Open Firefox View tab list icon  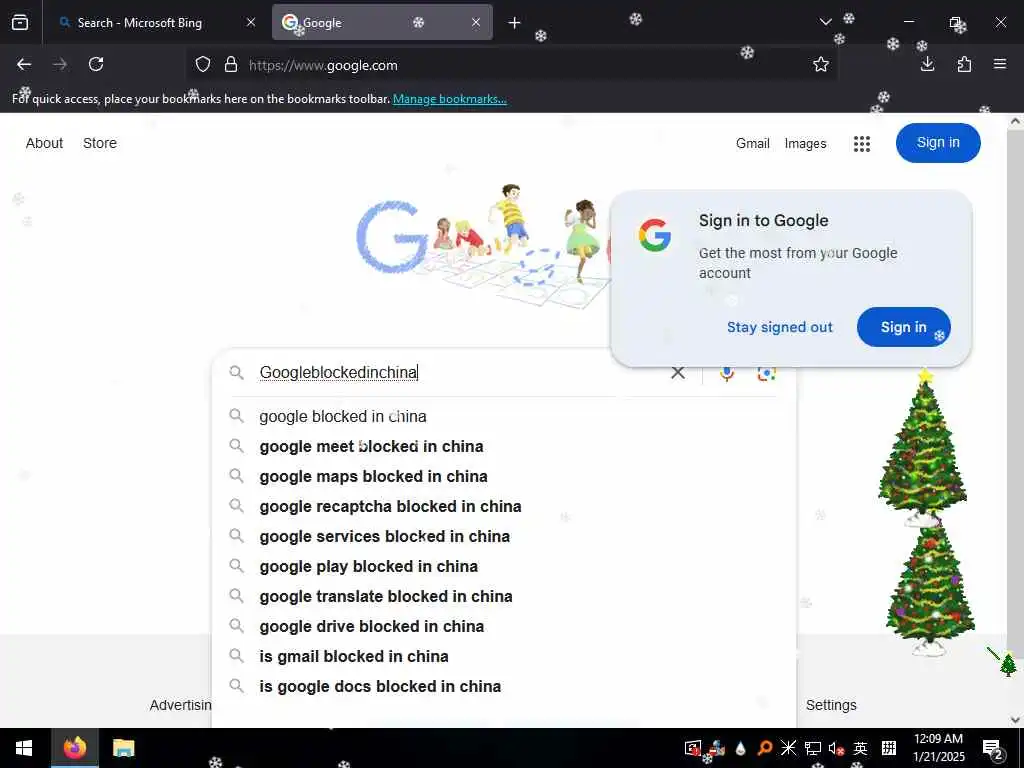pyautogui.click(x=20, y=23)
